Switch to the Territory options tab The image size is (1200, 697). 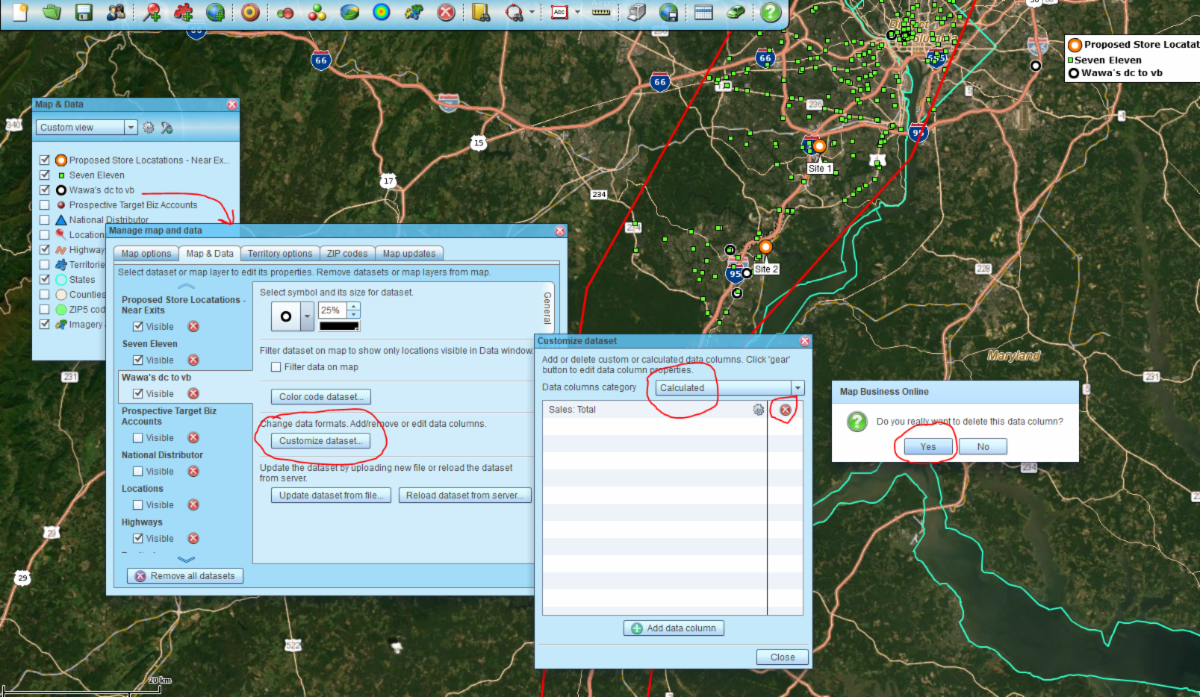[279, 253]
